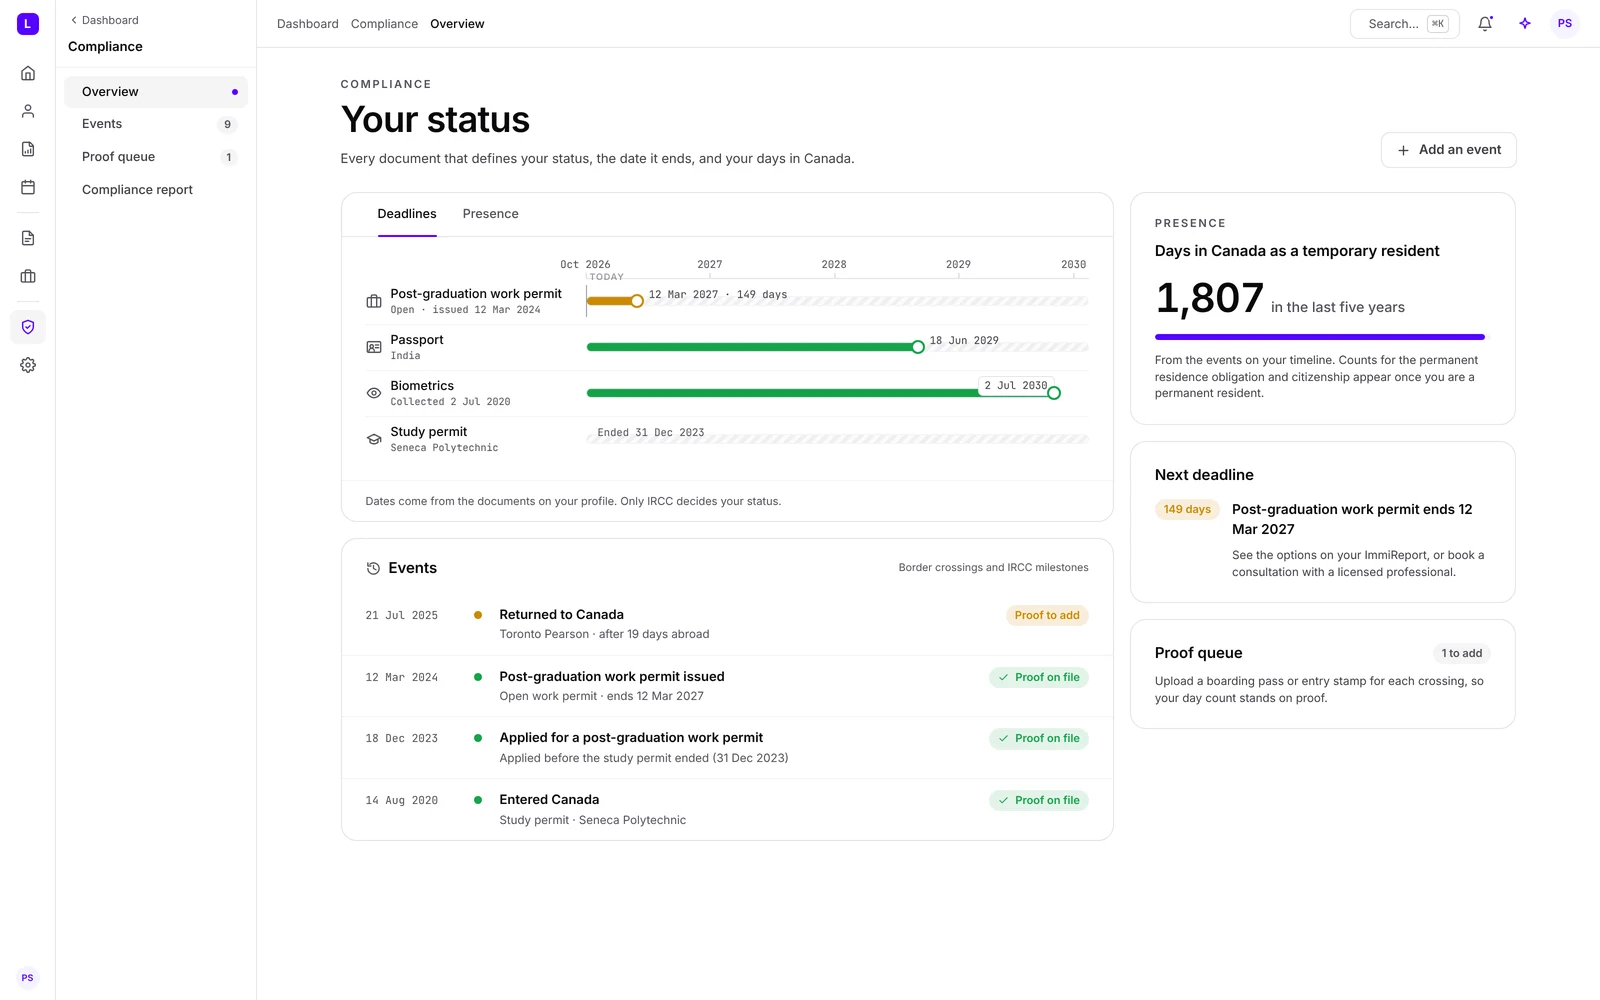Click the Biometrics expiry marker on timeline
This screenshot has width=1600, height=1000.
coord(1054,393)
